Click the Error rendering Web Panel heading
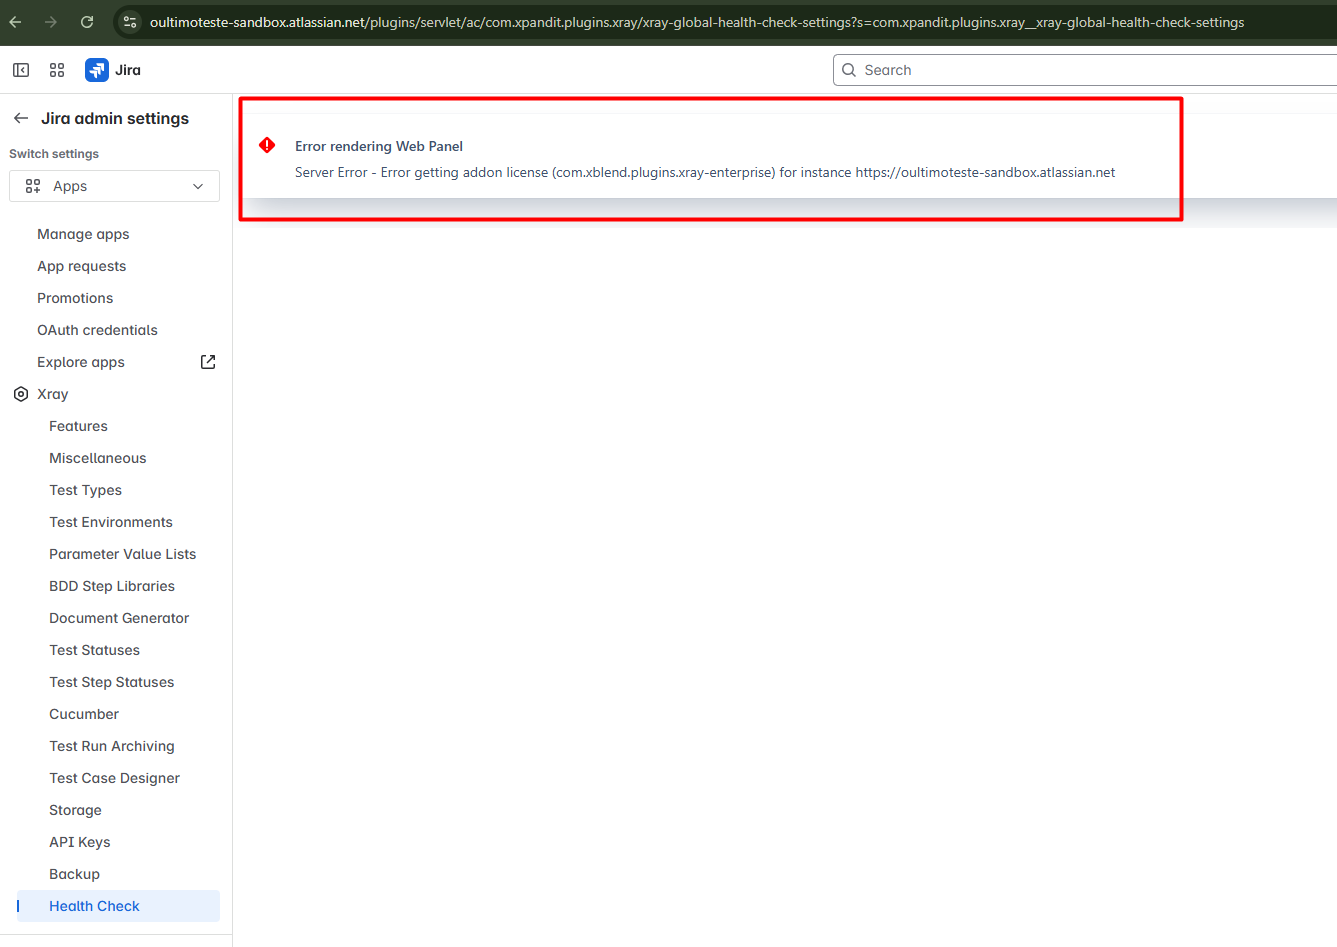This screenshot has height=947, width=1337. 379,146
